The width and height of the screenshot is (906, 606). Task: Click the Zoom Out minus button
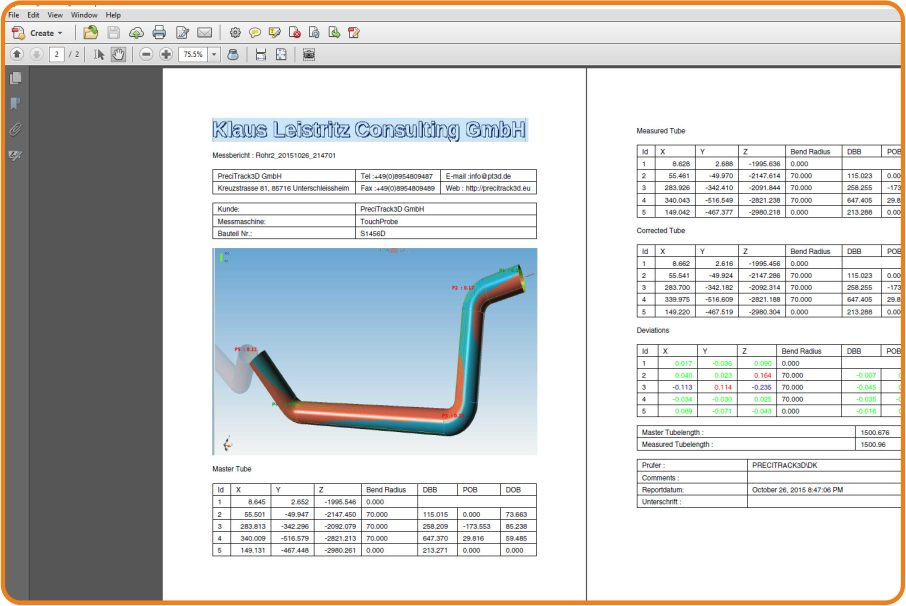pos(146,54)
